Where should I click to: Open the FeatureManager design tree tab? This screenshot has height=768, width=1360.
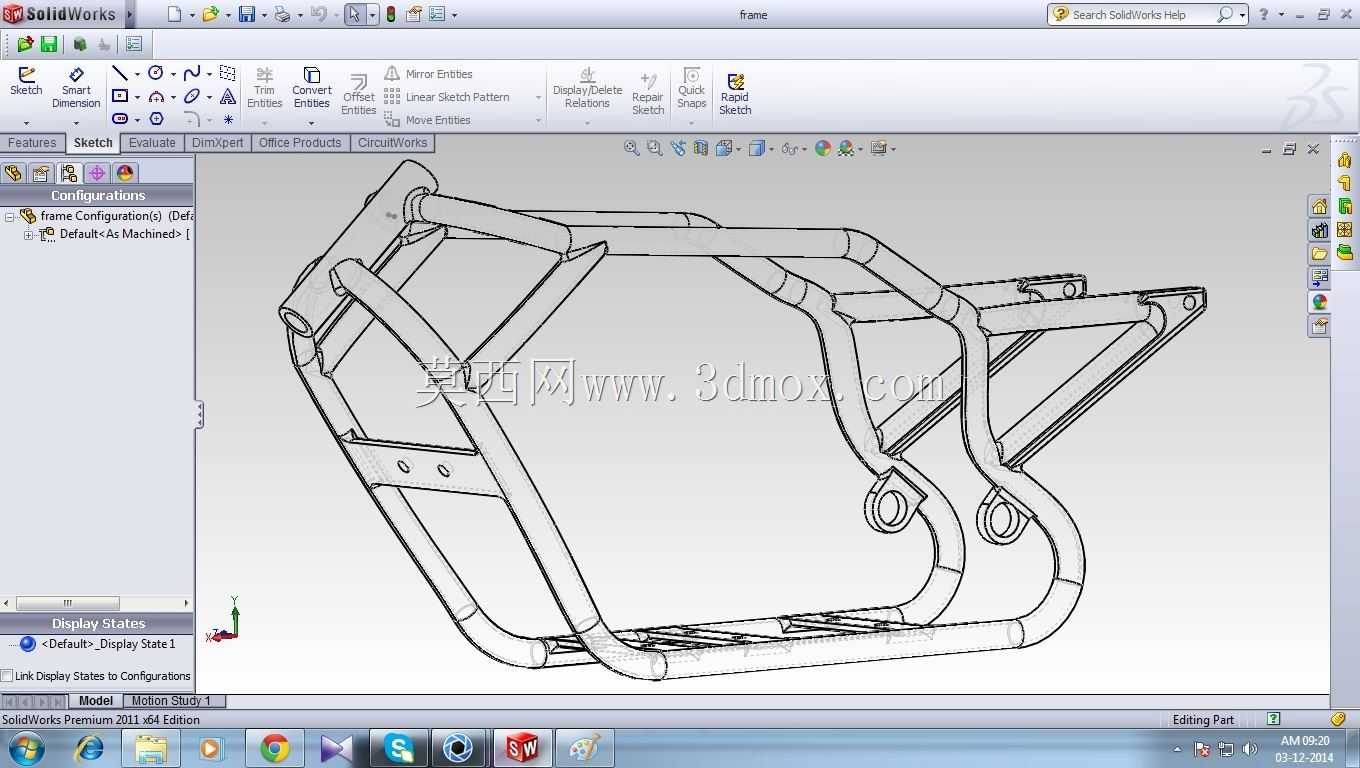pos(12,173)
